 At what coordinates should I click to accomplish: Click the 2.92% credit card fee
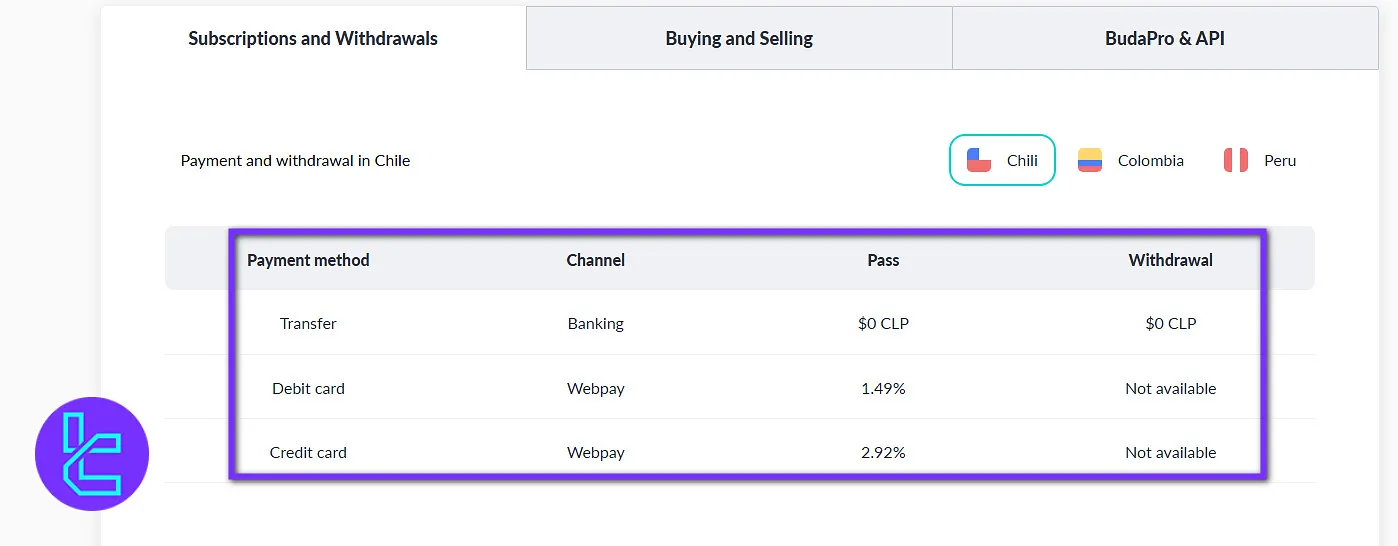pos(883,452)
